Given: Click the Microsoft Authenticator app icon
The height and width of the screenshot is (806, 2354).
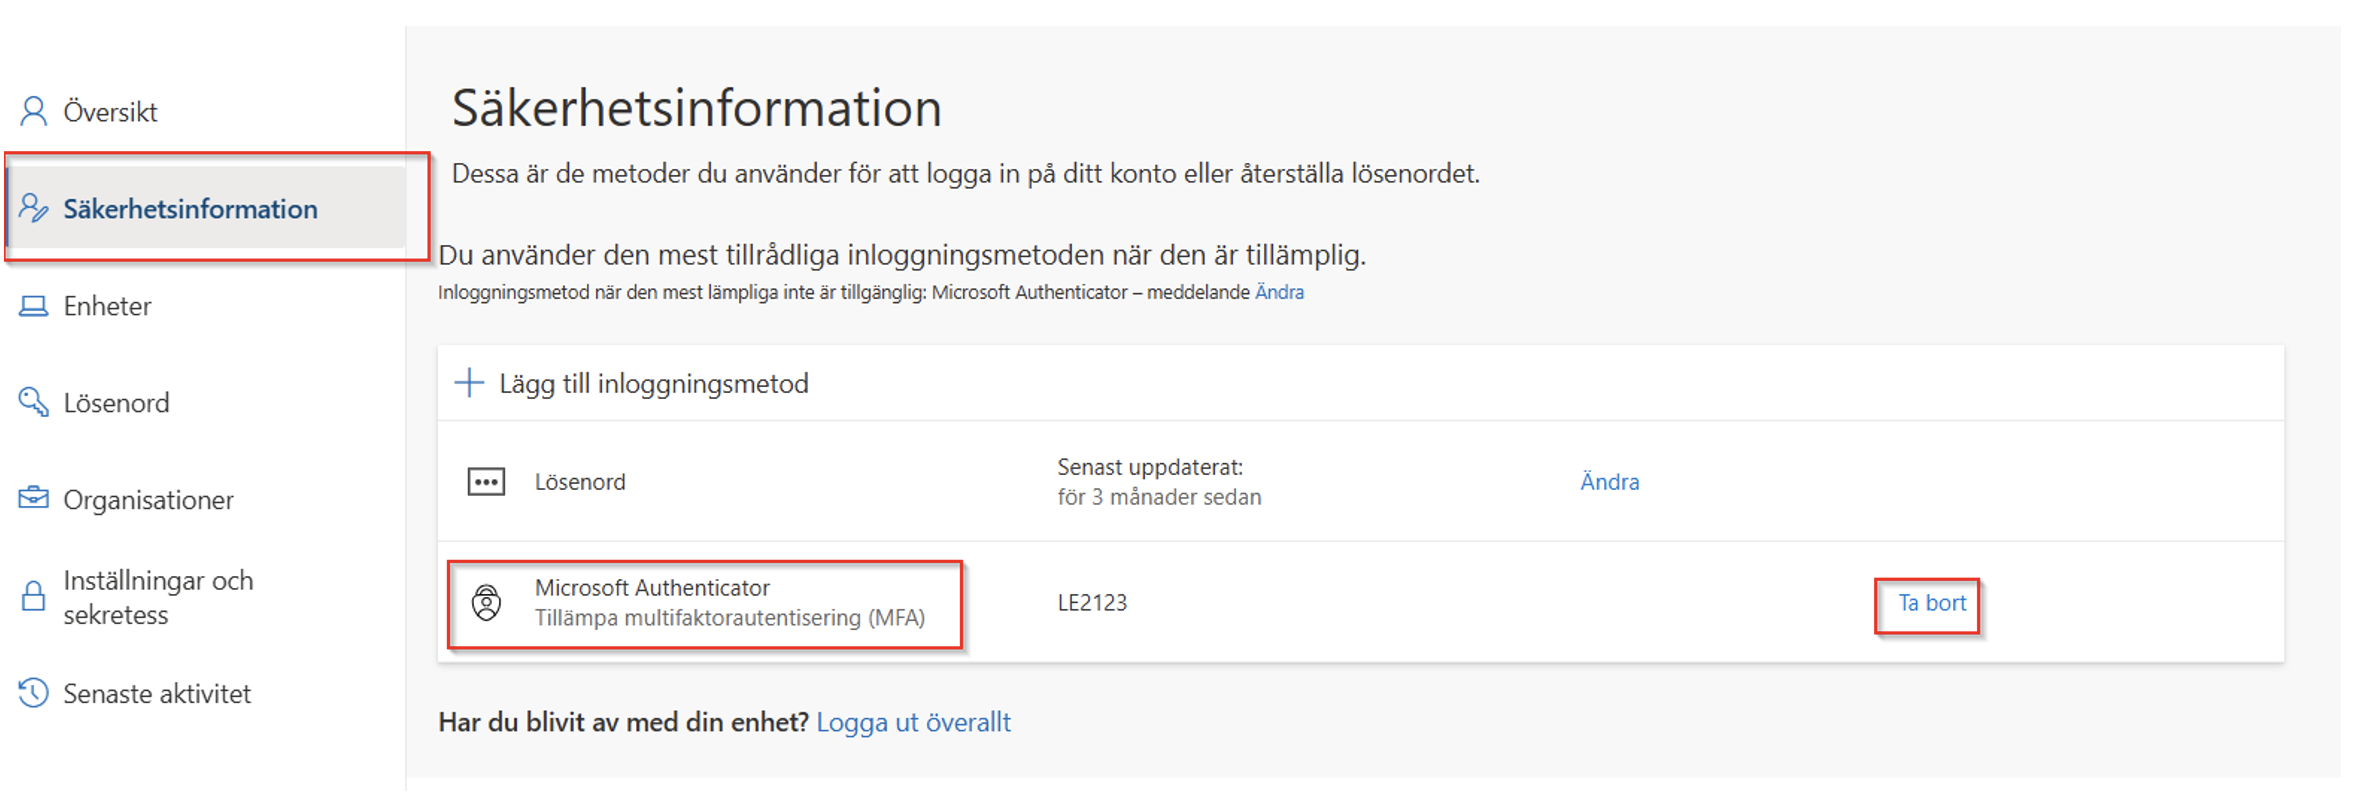Looking at the screenshot, I should point(486,603).
